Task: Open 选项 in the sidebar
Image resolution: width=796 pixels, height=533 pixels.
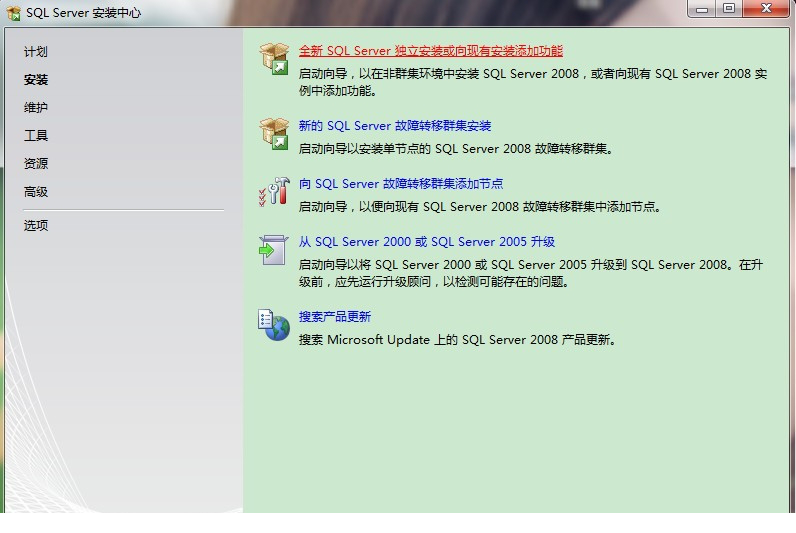Action: pos(36,225)
